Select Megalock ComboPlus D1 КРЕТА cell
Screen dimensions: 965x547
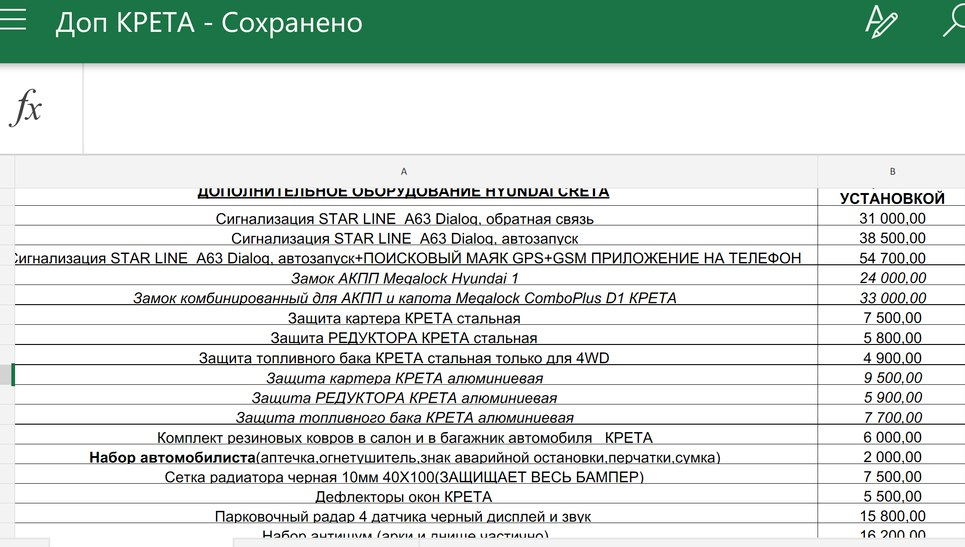coord(416,295)
